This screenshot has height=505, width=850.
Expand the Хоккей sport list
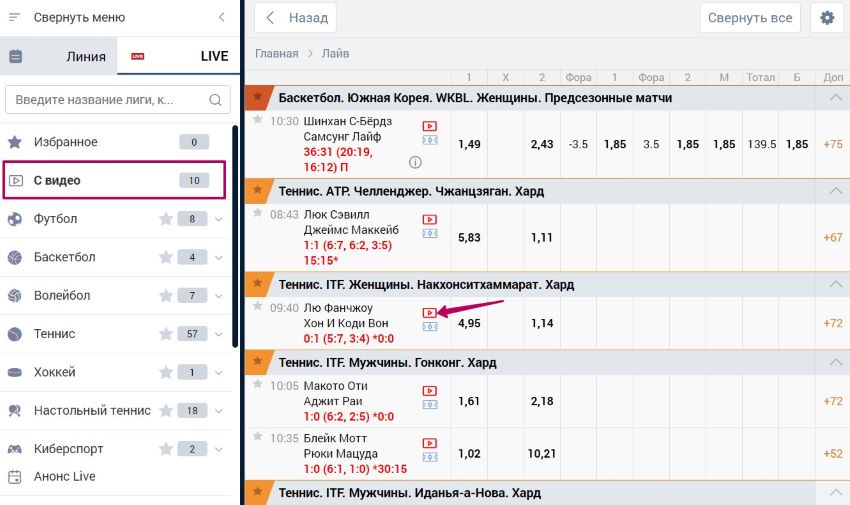pos(218,373)
